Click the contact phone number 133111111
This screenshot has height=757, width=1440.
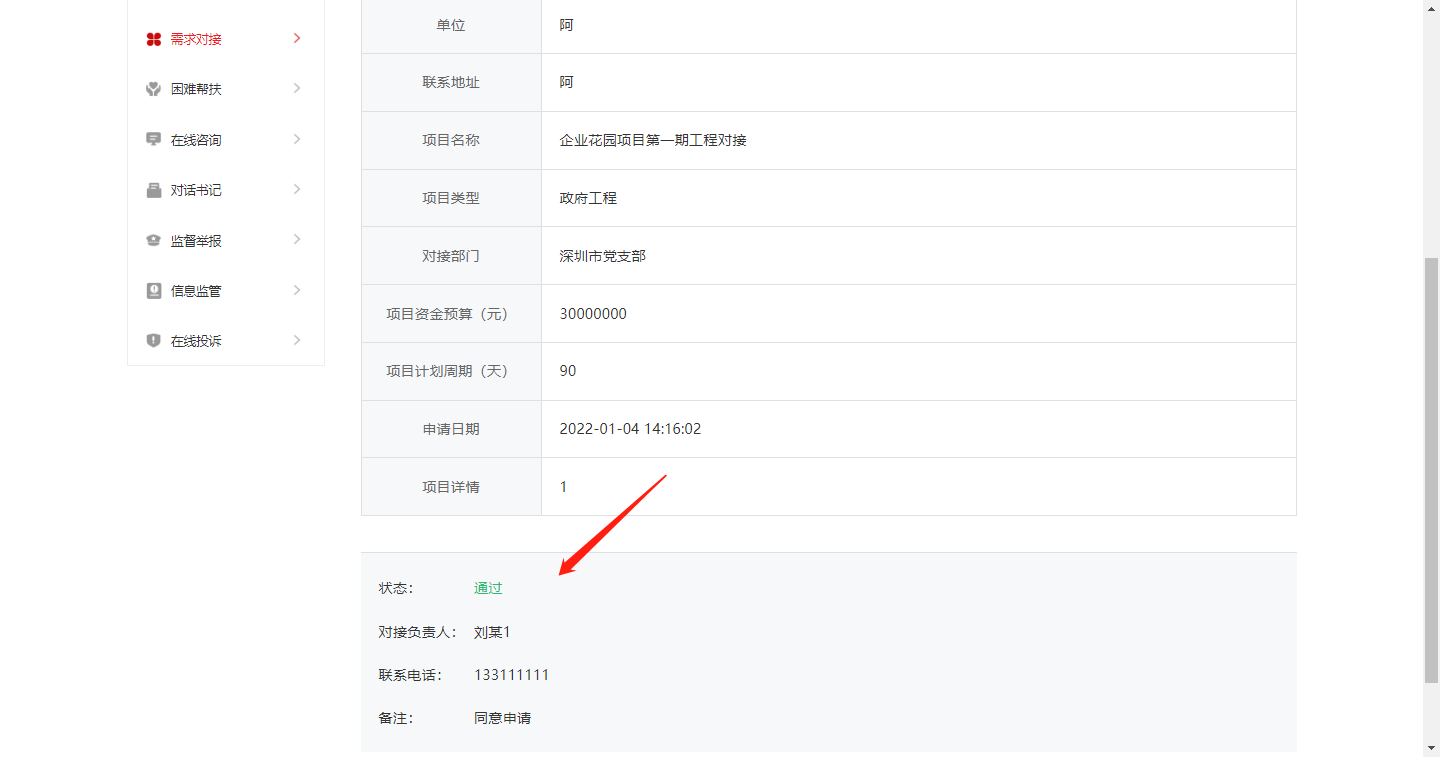tap(511, 675)
